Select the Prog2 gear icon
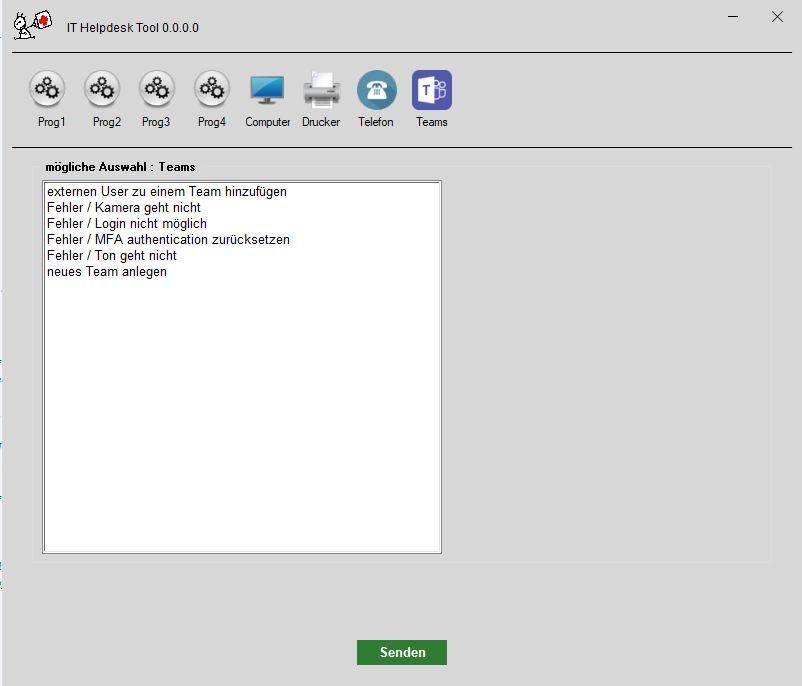Viewport: 802px width, 686px height. [102, 89]
